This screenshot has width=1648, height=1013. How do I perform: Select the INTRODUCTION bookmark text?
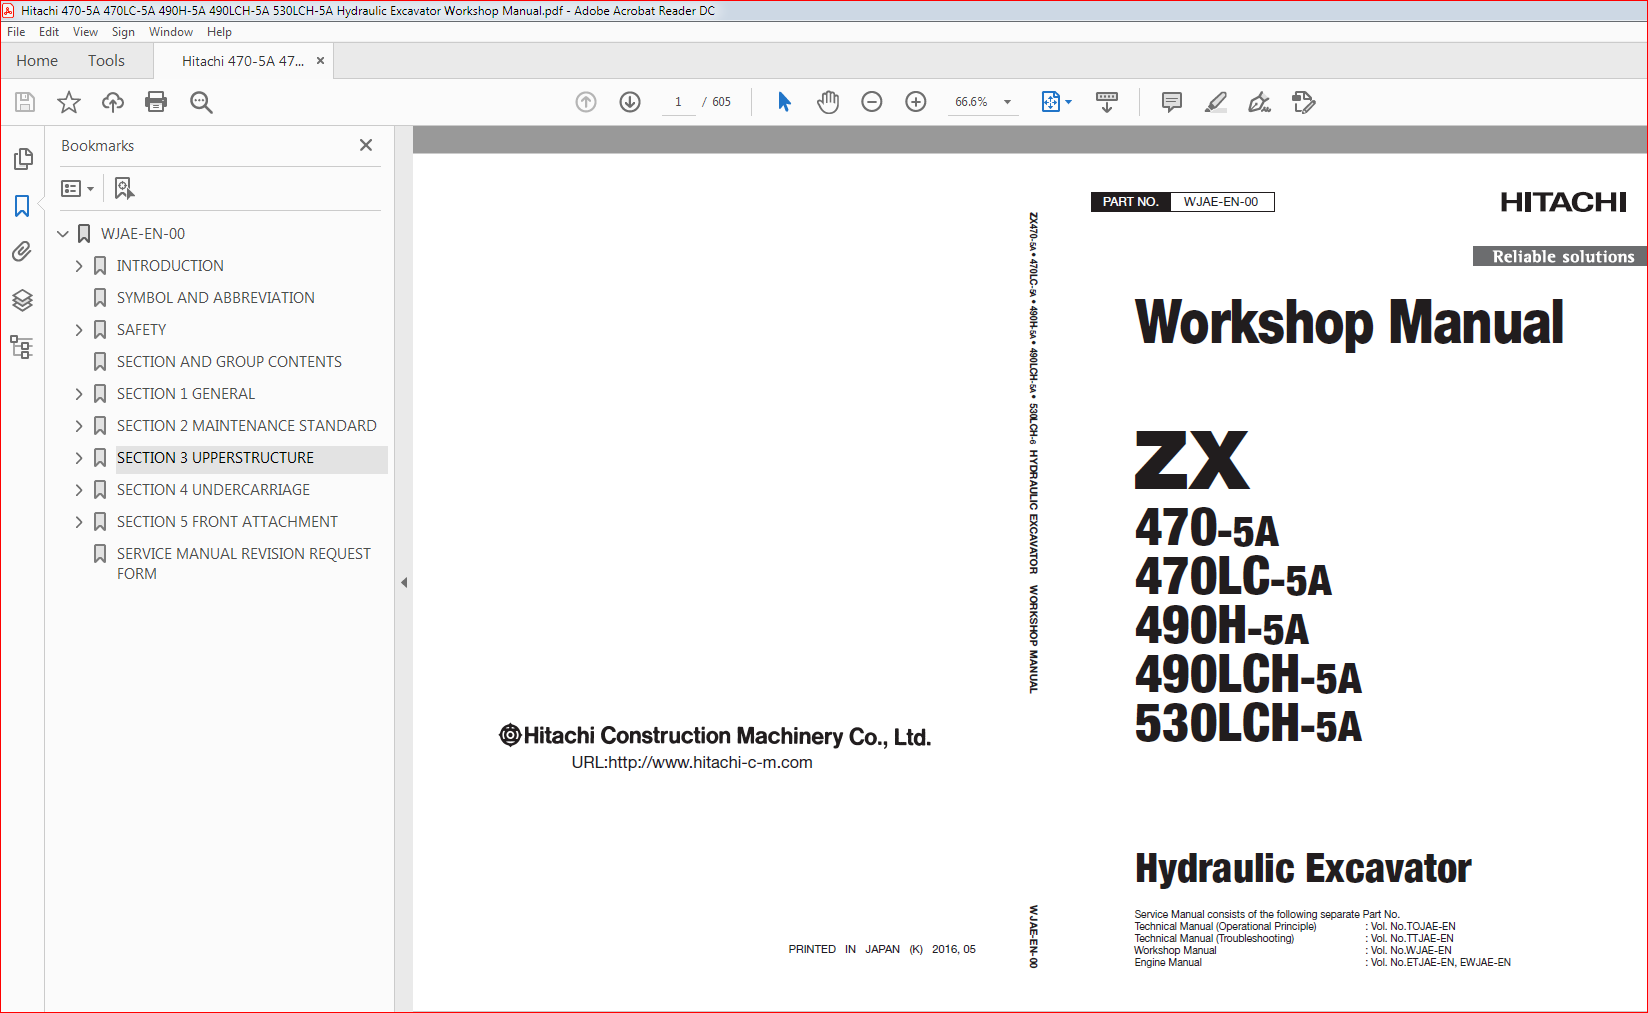tap(170, 266)
